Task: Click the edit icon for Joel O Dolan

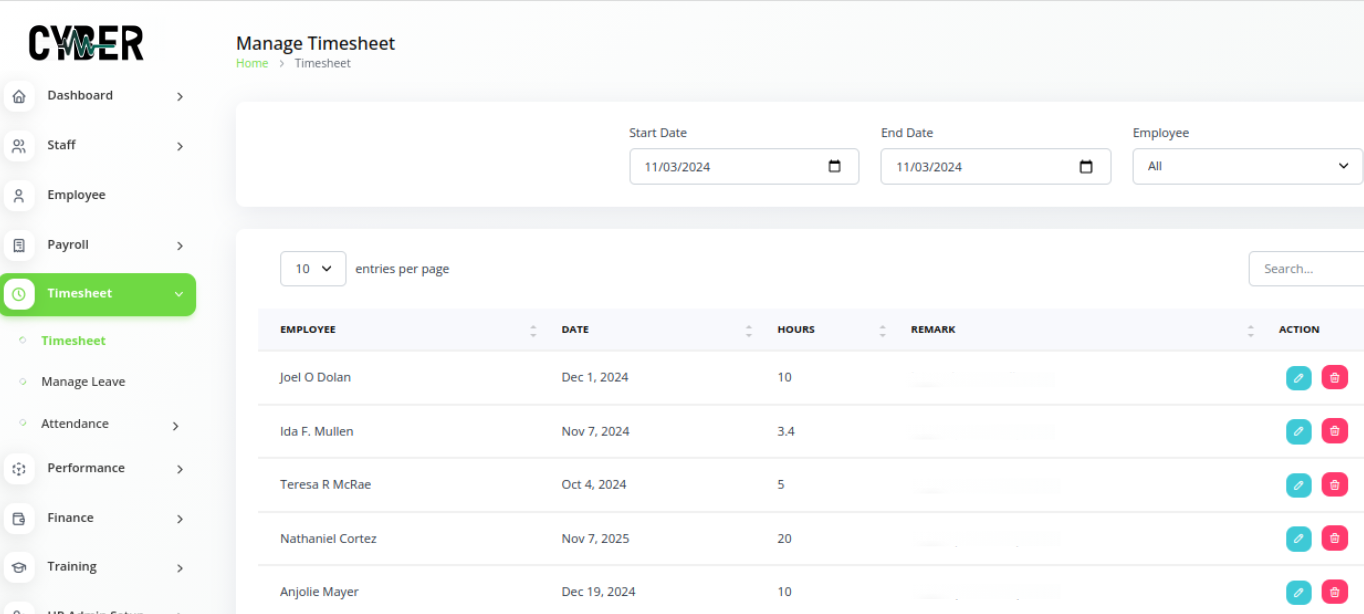Action: 1298,377
